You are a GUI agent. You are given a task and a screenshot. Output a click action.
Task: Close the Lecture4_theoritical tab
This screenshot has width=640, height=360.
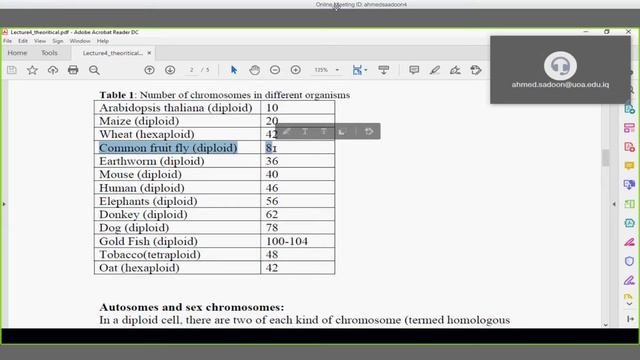(149, 53)
